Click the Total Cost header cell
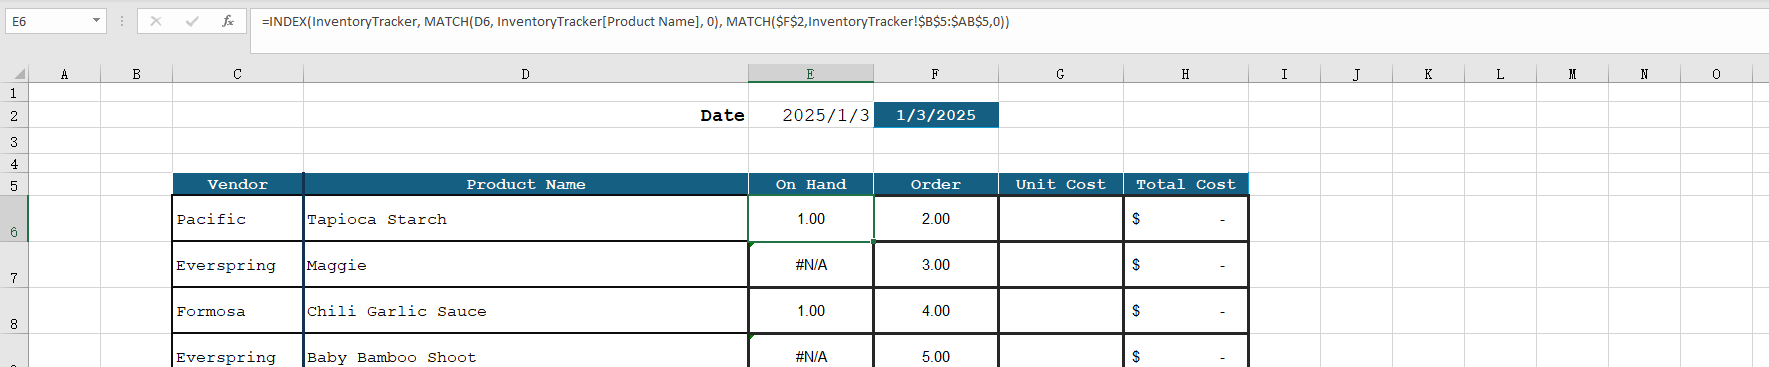 pos(1185,184)
